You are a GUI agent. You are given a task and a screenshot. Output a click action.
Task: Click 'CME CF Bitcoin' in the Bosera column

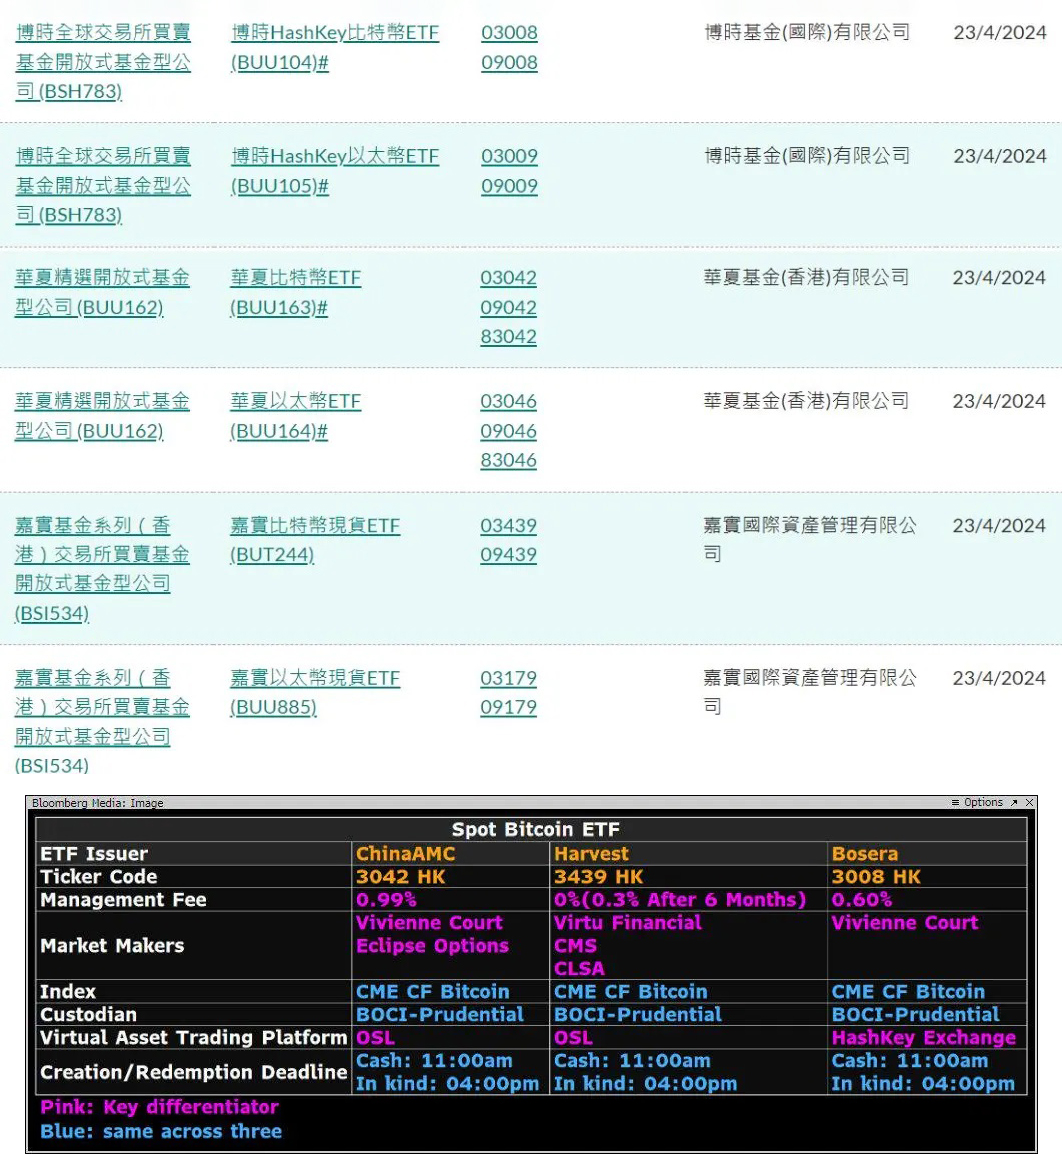pyautogui.click(x=908, y=991)
